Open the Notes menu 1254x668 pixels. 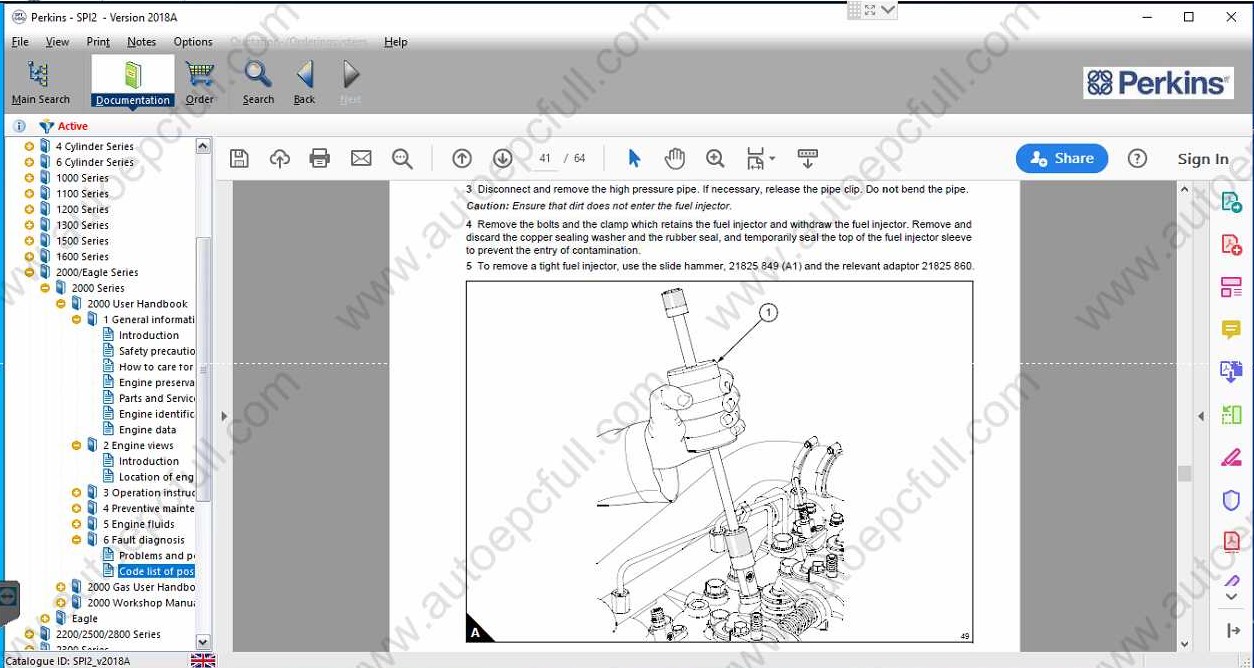[x=141, y=42]
